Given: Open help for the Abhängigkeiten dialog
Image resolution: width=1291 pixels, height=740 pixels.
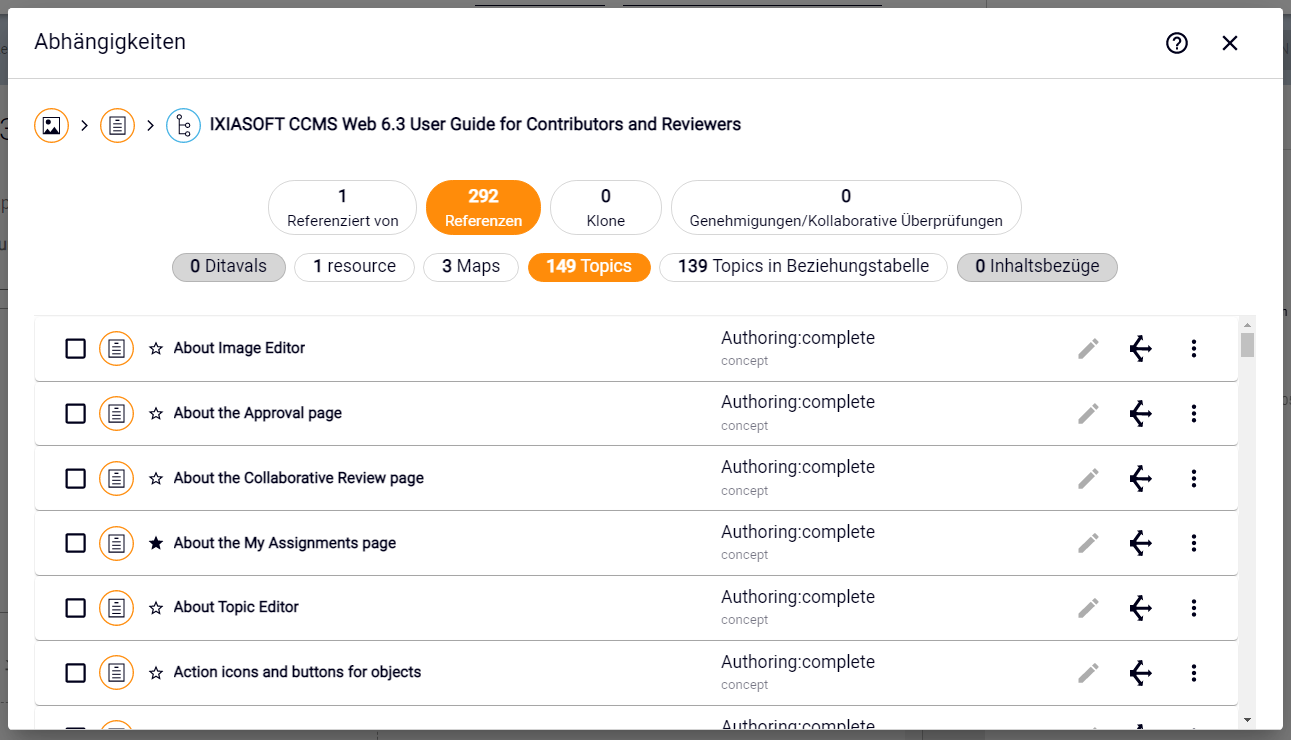Looking at the screenshot, I should click(1177, 43).
